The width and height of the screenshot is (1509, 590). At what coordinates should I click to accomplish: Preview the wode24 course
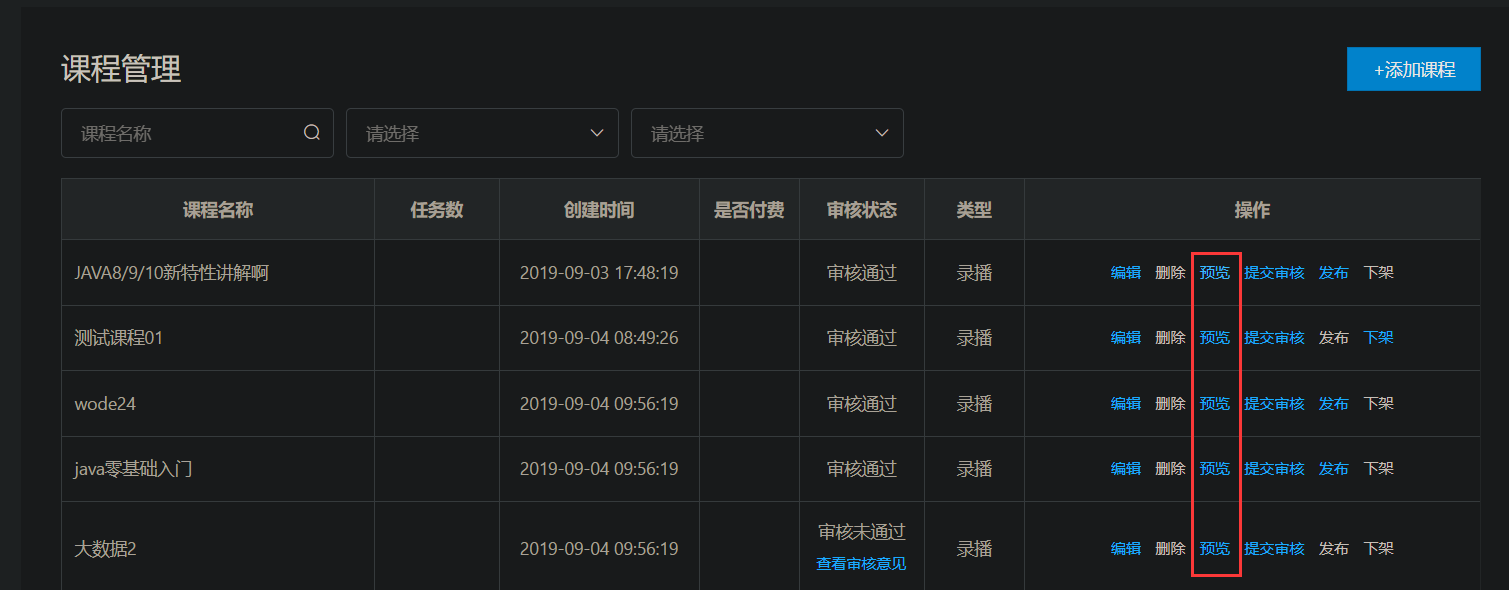(1215, 404)
